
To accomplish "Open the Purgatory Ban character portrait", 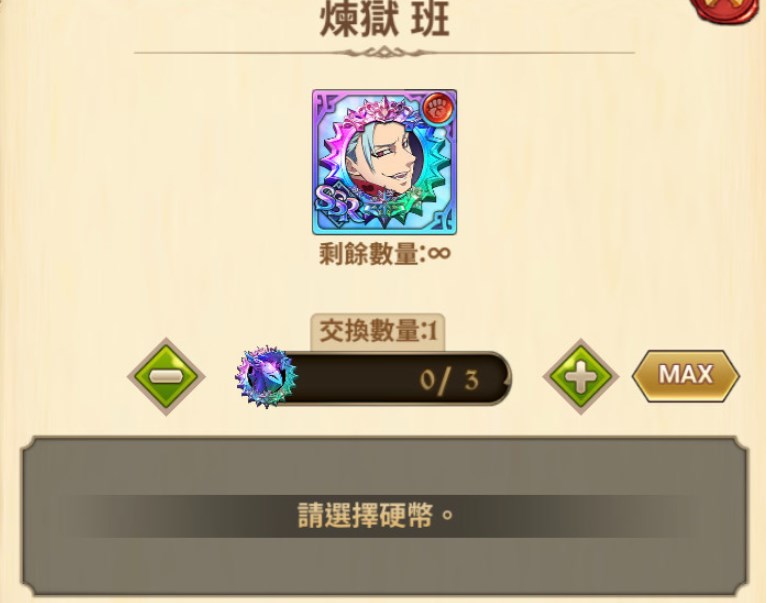I will point(384,162).
